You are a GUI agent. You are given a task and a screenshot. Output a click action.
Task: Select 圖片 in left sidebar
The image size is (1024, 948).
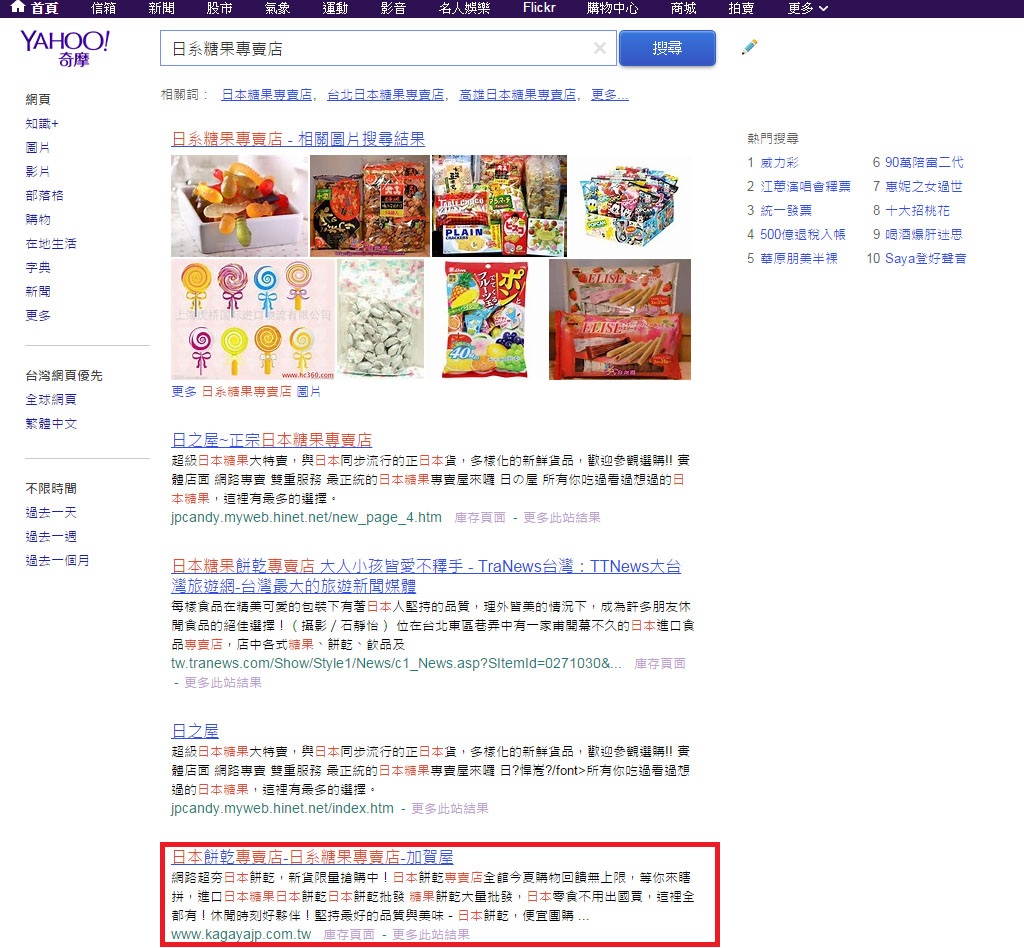click(x=37, y=148)
